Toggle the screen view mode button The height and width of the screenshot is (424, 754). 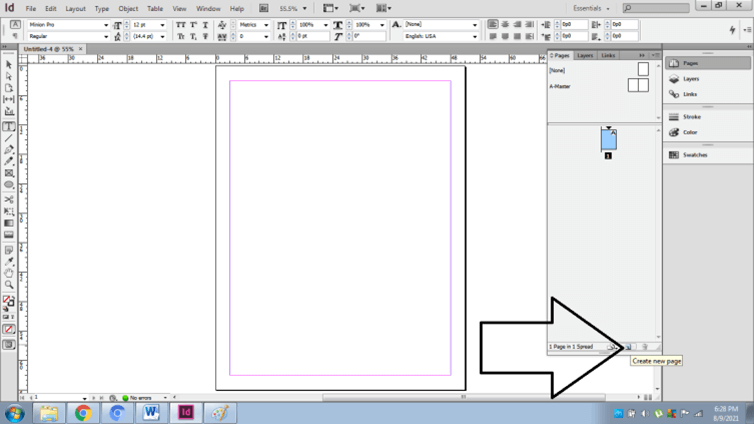point(9,345)
